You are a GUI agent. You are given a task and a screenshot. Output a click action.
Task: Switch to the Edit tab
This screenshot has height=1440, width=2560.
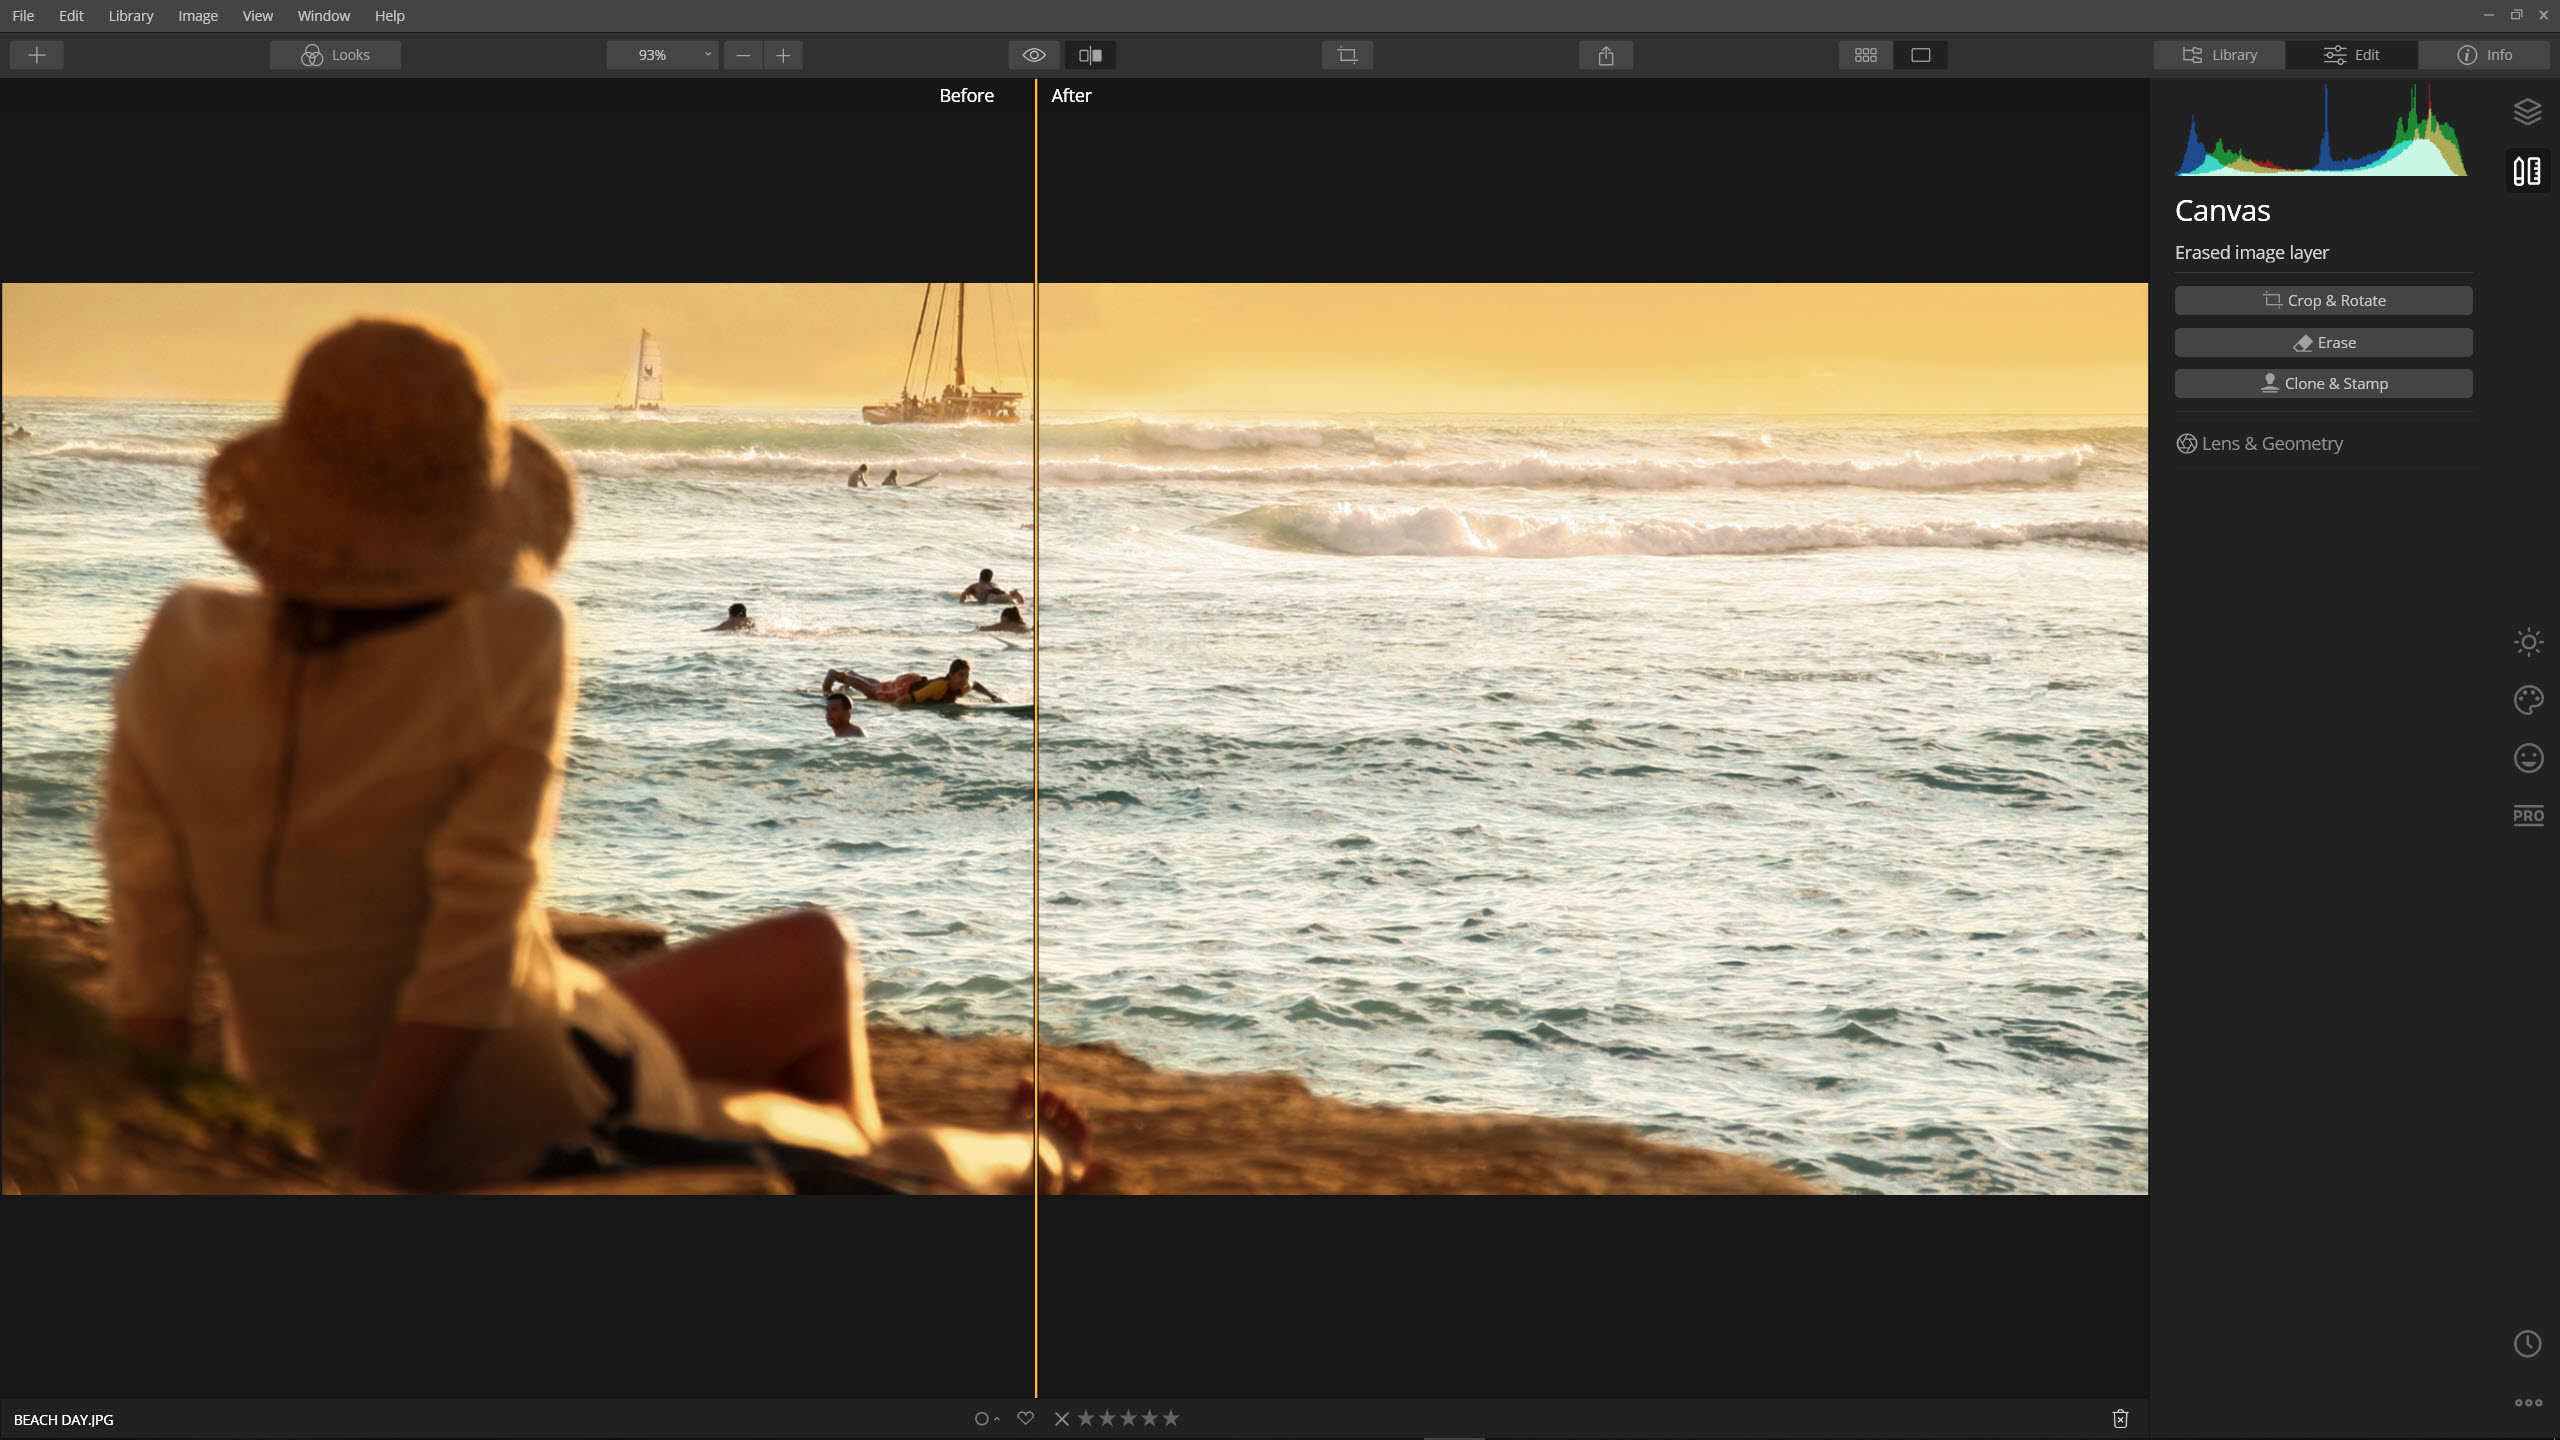(2351, 55)
